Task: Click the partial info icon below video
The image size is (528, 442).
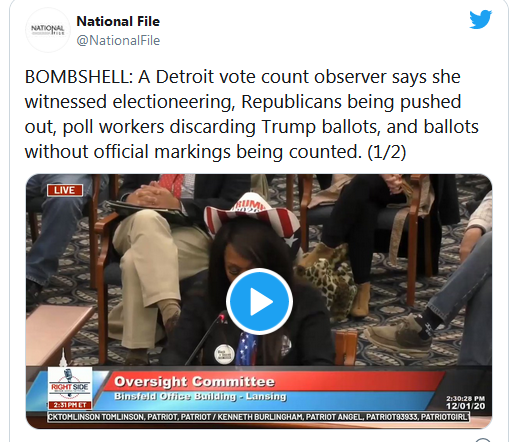Action: pos(483,440)
